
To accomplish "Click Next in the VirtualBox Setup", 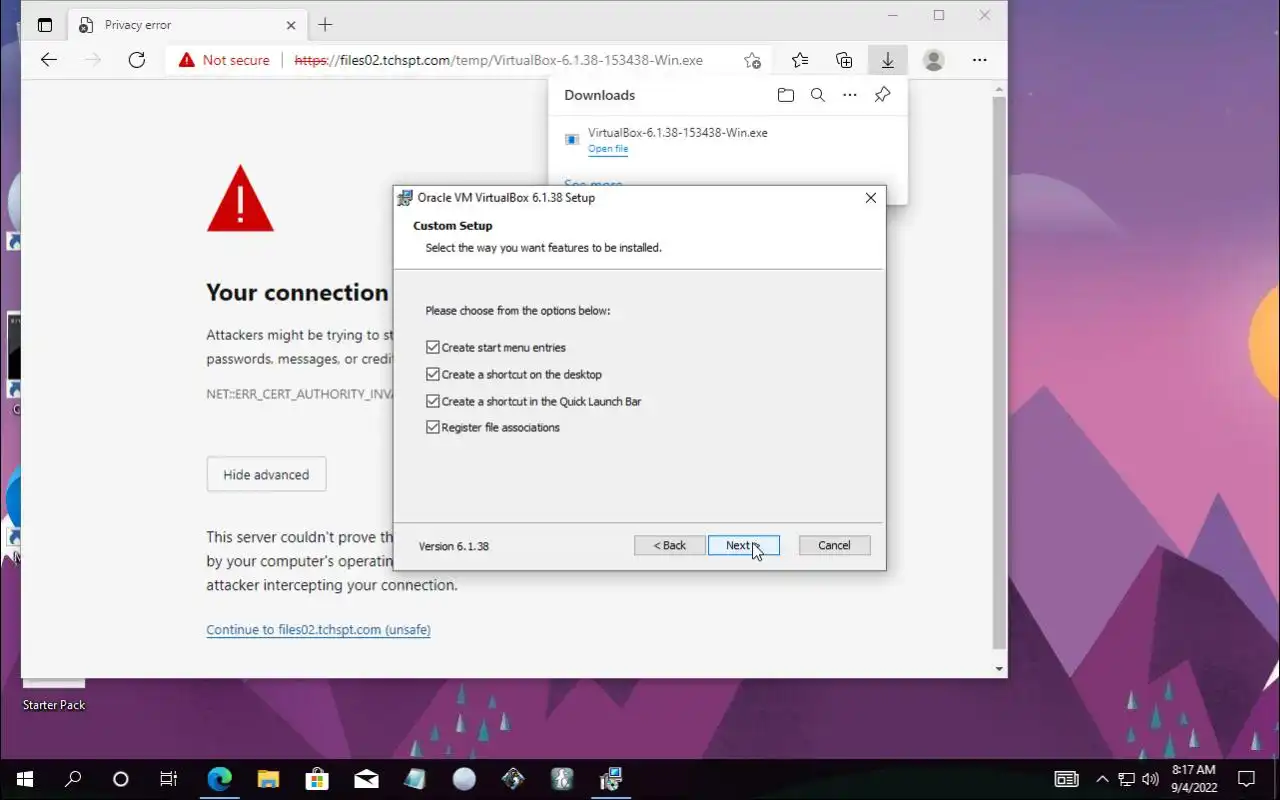I will (743, 545).
